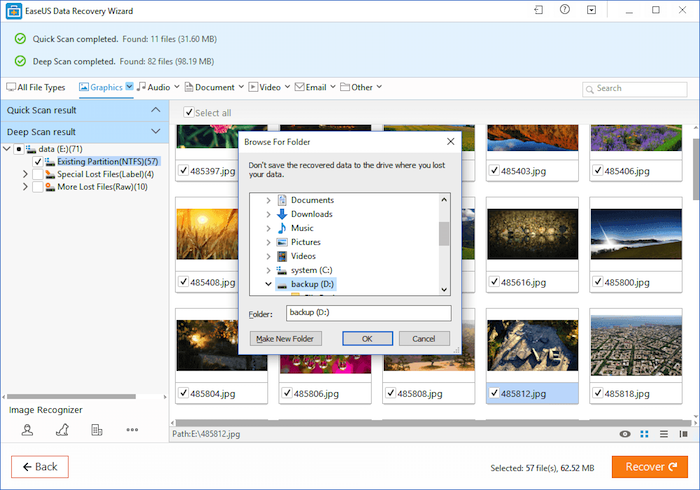Viewport: 700px width, 490px height.
Task: Collapse the data (E:) tree node
Action: pos(7,149)
